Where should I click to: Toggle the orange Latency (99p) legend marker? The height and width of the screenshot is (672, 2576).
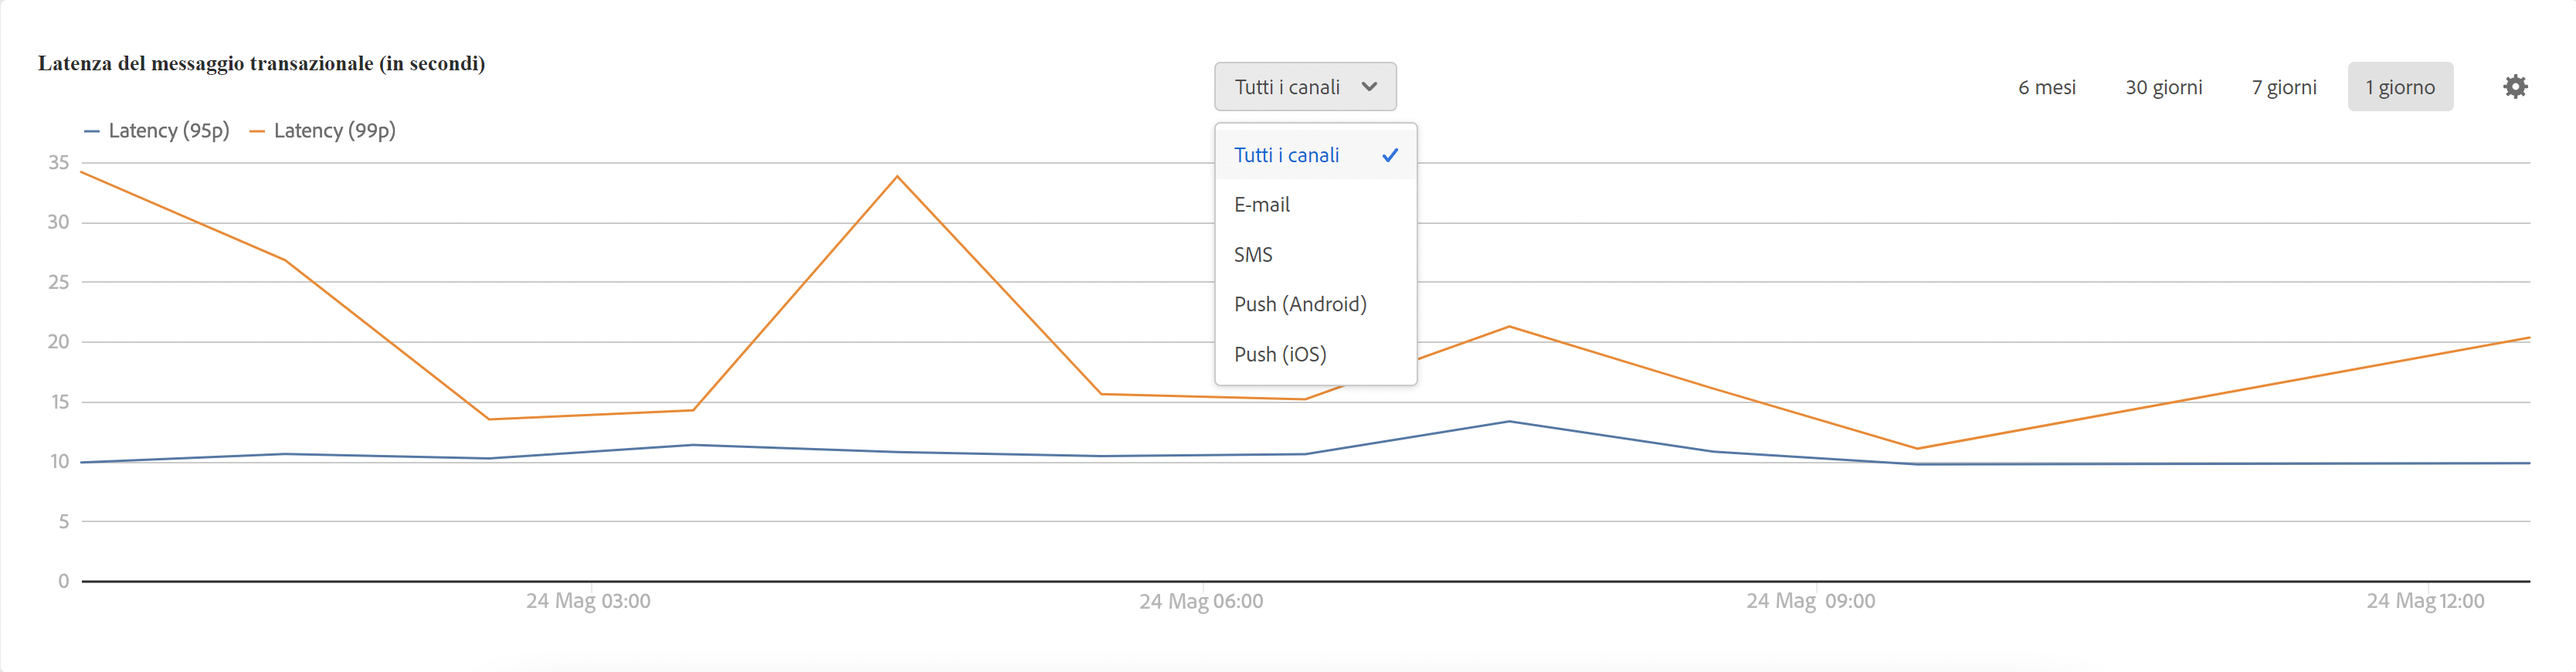pos(257,131)
